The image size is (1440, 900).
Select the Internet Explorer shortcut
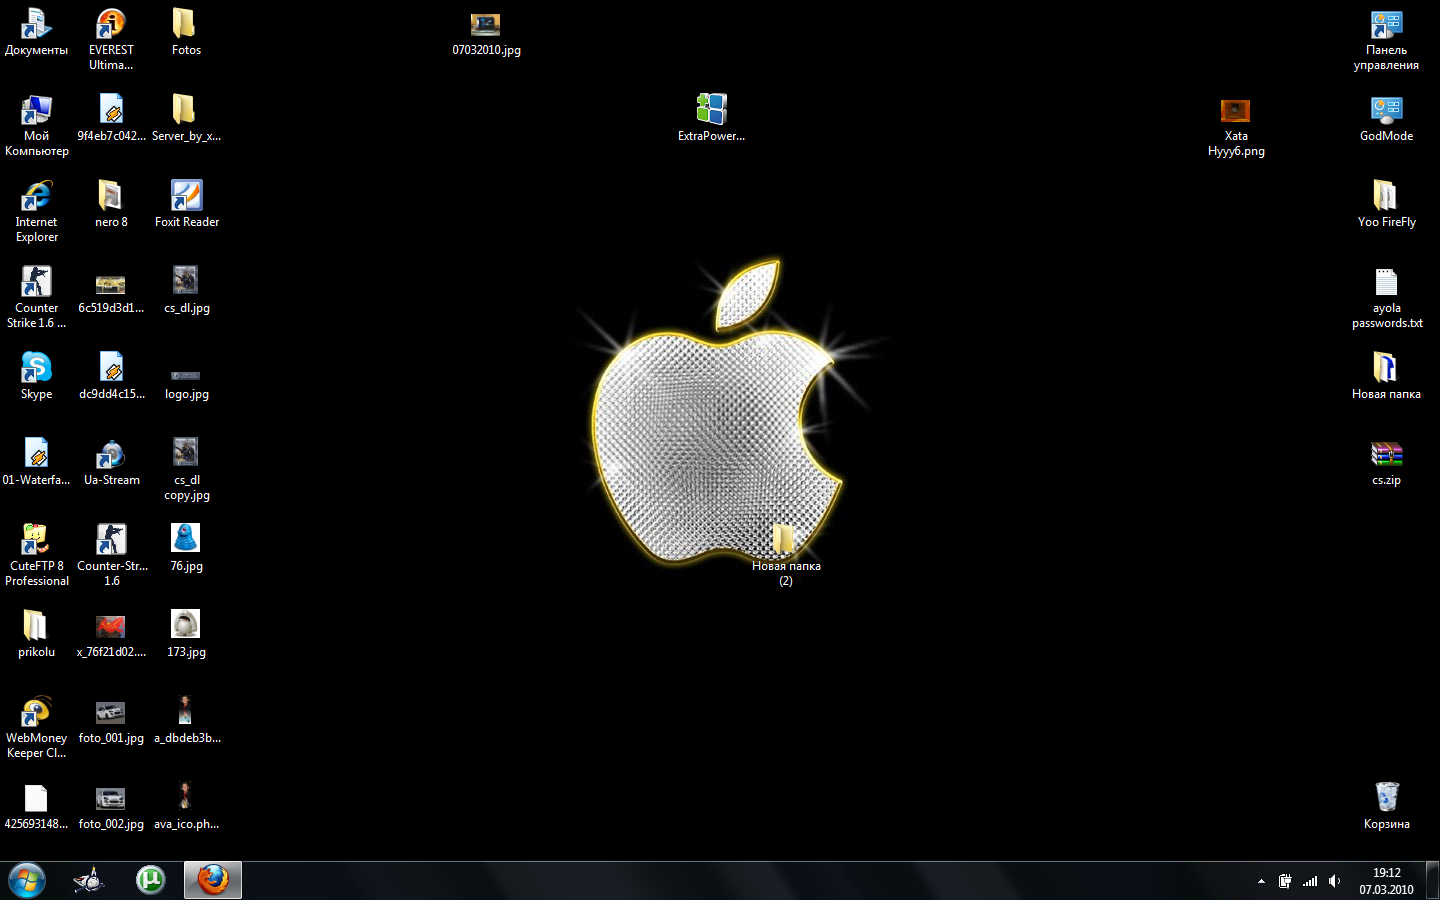point(36,211)
